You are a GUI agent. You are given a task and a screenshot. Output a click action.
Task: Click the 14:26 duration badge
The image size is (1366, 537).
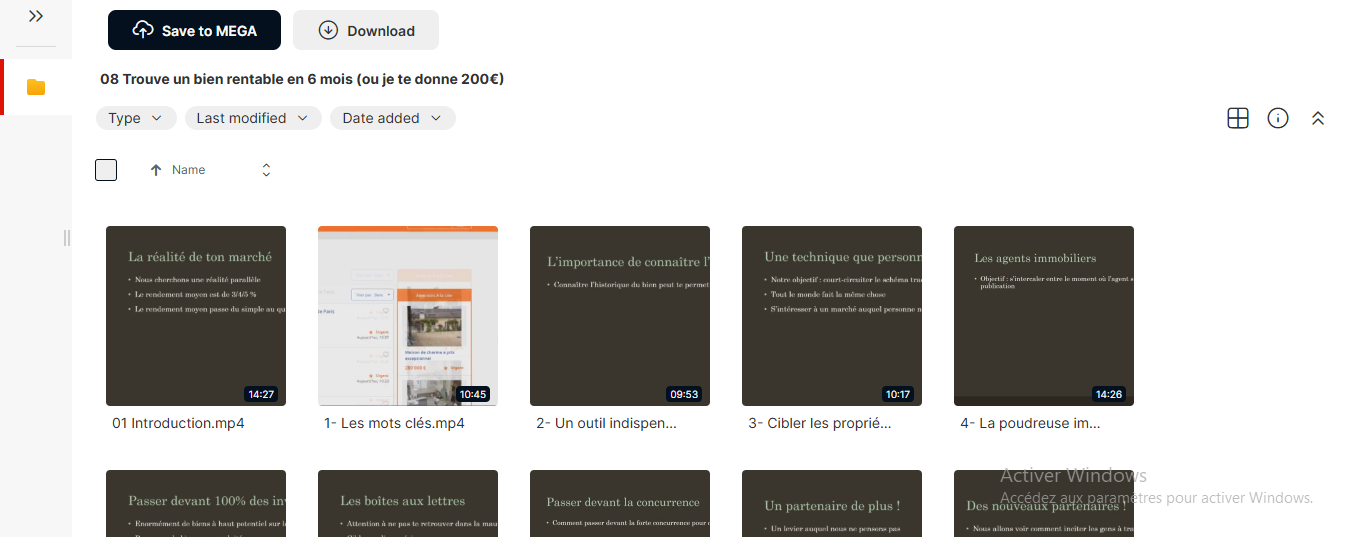(x=1108, y=394)
